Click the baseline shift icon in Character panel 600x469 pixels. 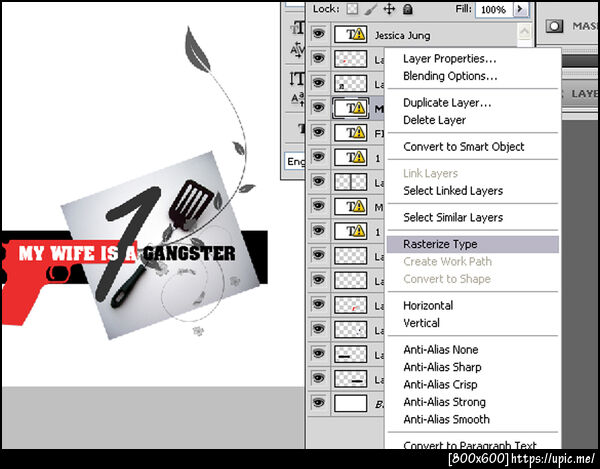[298, 99]
